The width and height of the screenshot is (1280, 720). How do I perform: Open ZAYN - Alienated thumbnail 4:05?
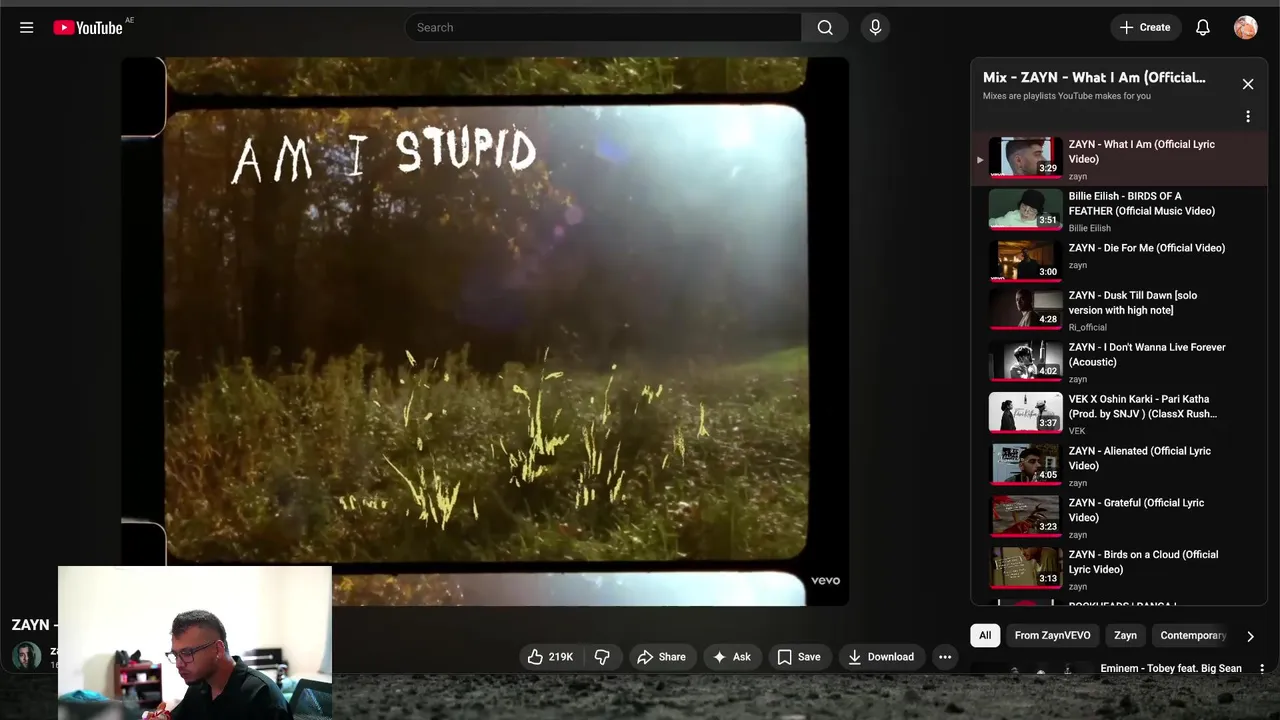click(1025, 464)
